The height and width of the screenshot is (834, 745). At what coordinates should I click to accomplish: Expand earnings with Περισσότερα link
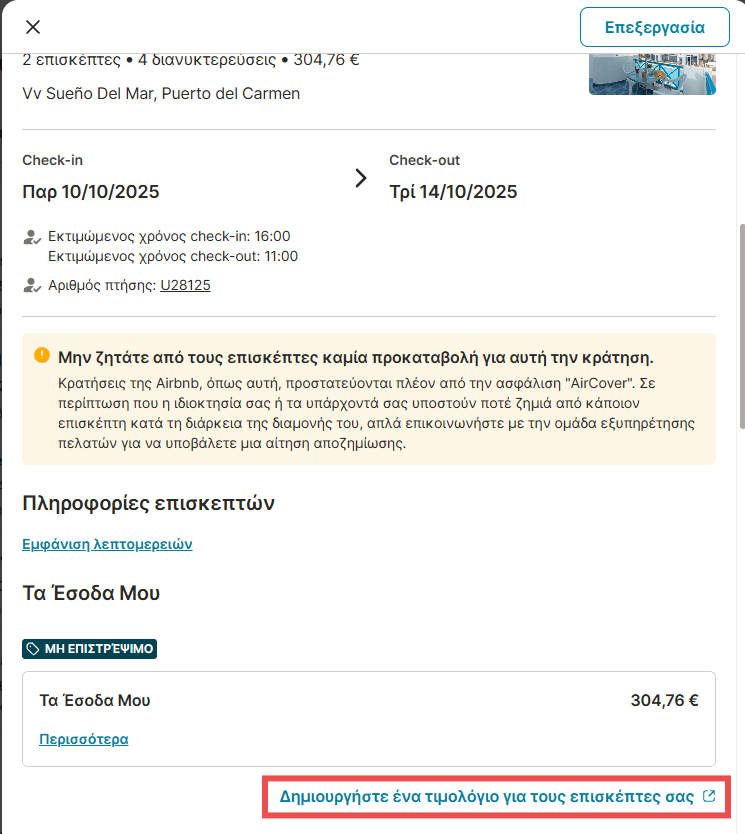point(83,740)
